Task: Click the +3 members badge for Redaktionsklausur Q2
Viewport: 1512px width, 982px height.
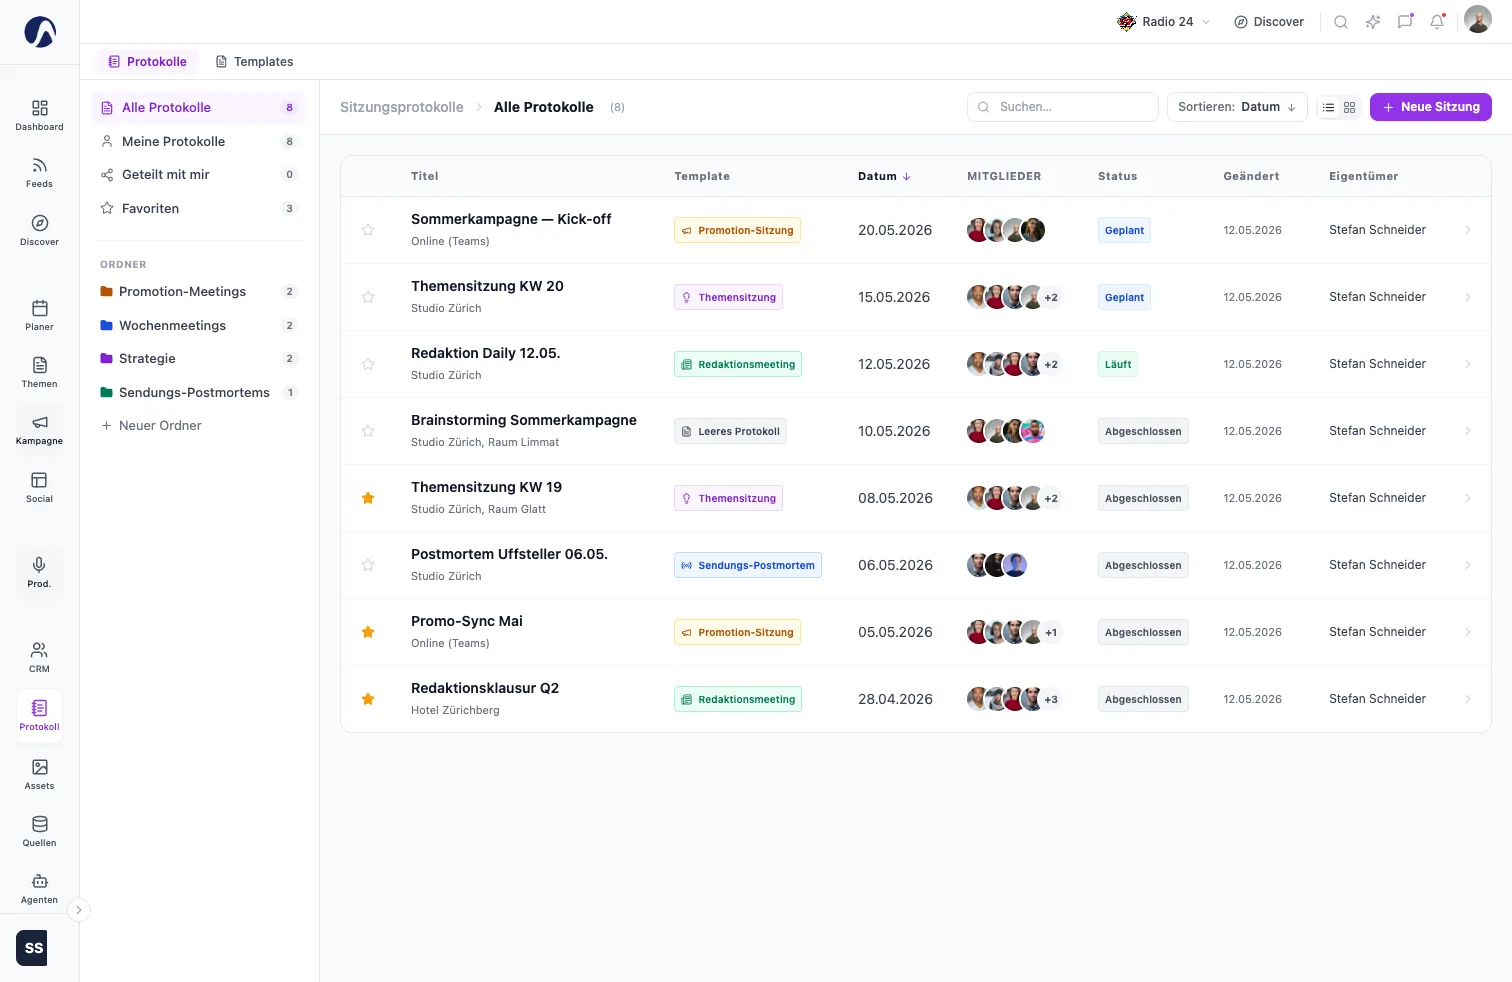Action: 1051,699
